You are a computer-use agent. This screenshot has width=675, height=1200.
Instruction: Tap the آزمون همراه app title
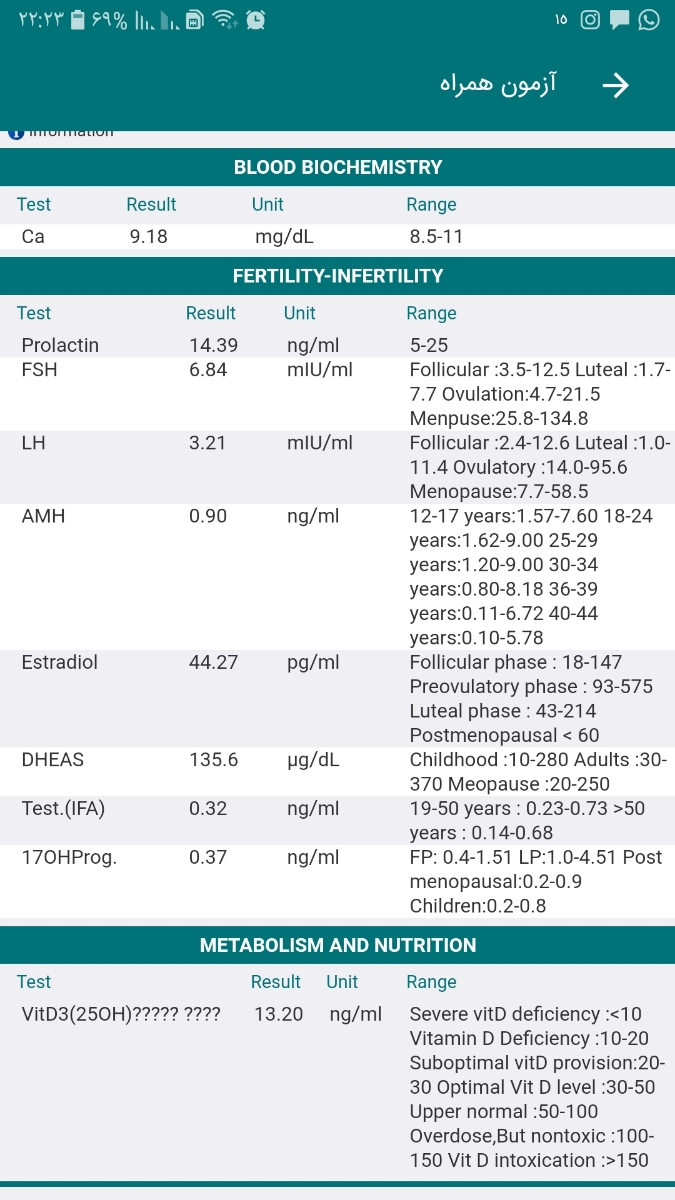click(x=499, y=85)
